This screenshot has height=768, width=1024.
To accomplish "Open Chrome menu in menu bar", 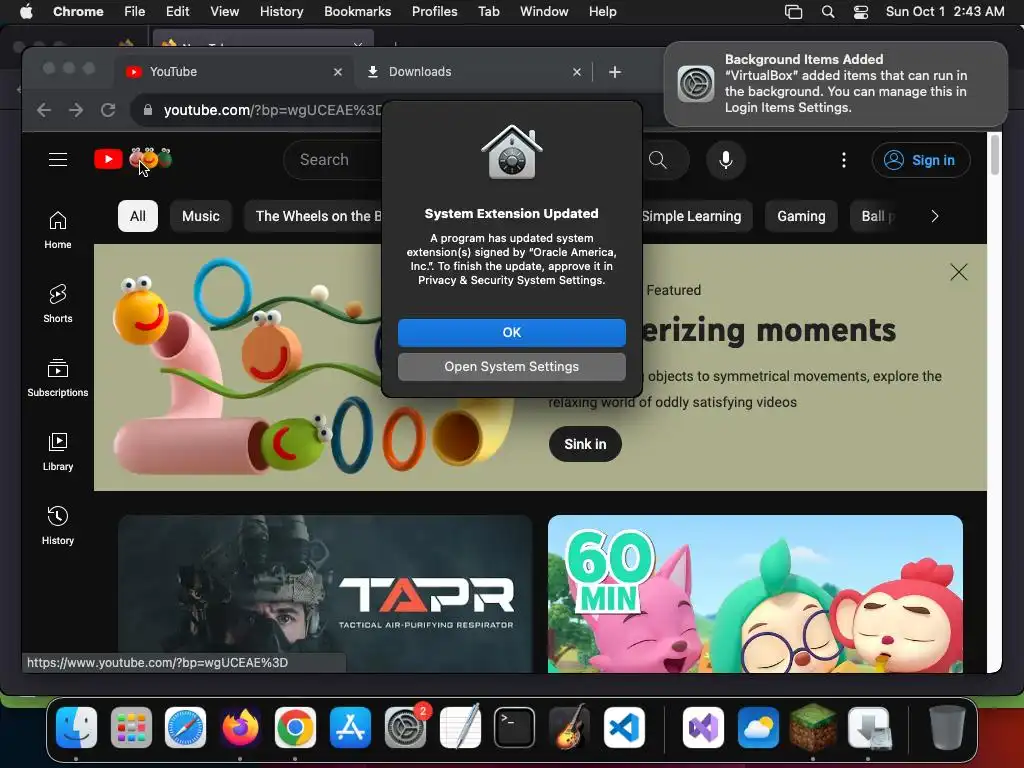I will pos(78,12).
